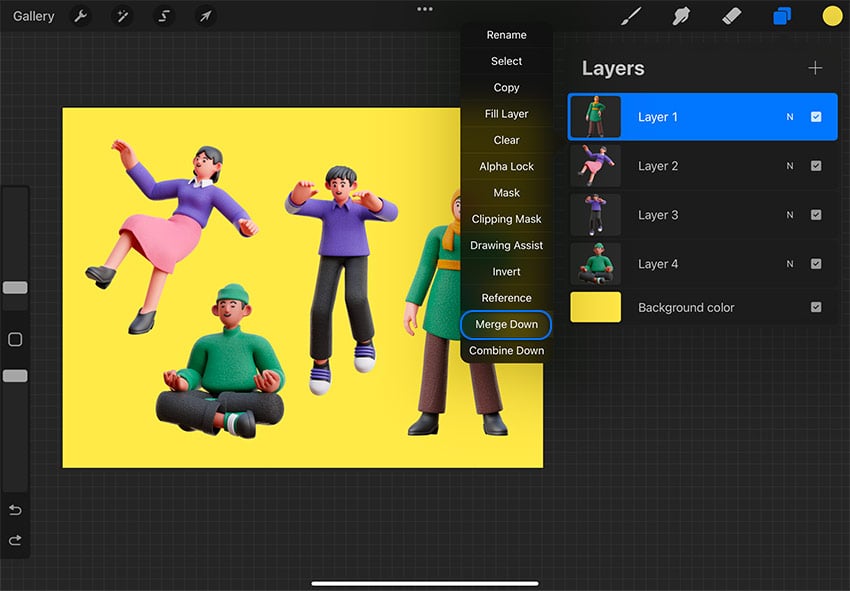
Task: Open blend mode options for Layer 1
Action: coord(789,117)
